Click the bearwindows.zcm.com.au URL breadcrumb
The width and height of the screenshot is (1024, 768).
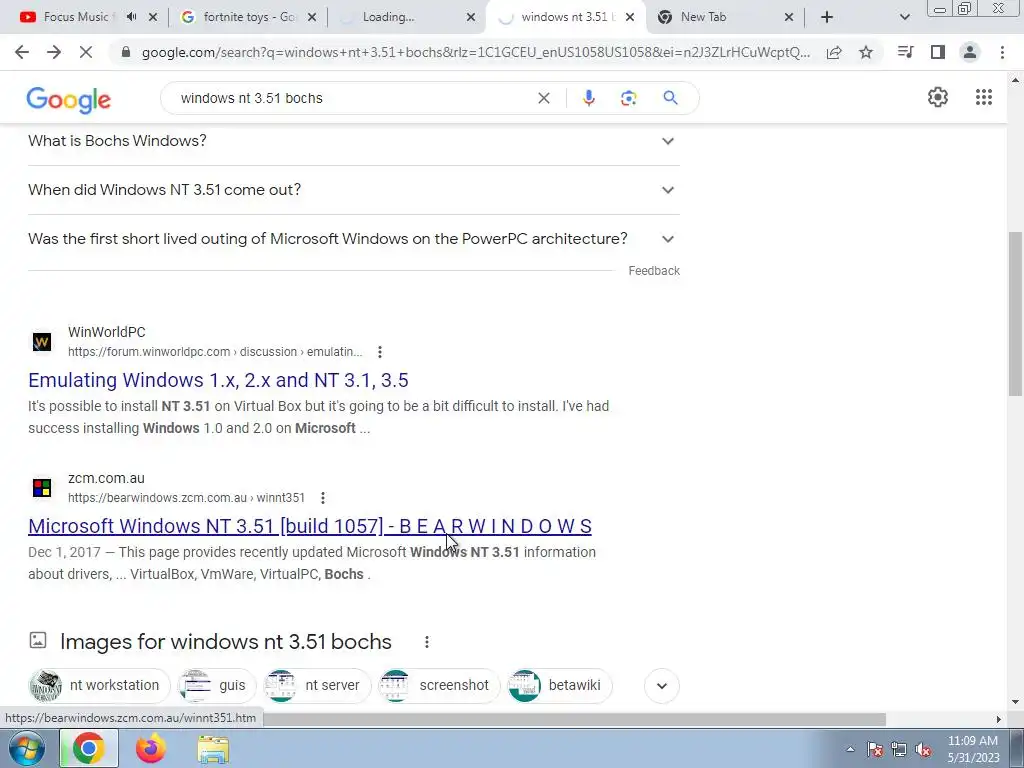[186, 498]
